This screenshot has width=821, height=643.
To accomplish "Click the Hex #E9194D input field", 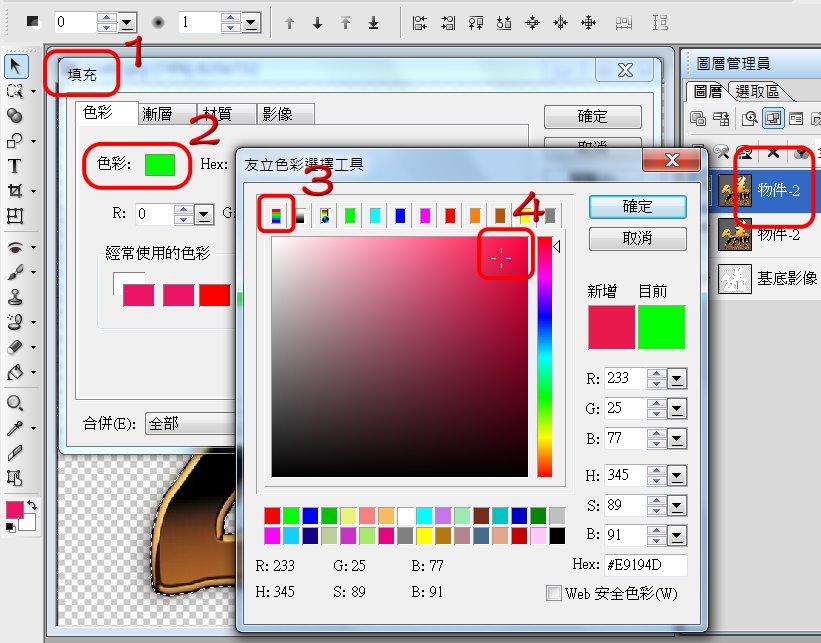I will (645, 565).
